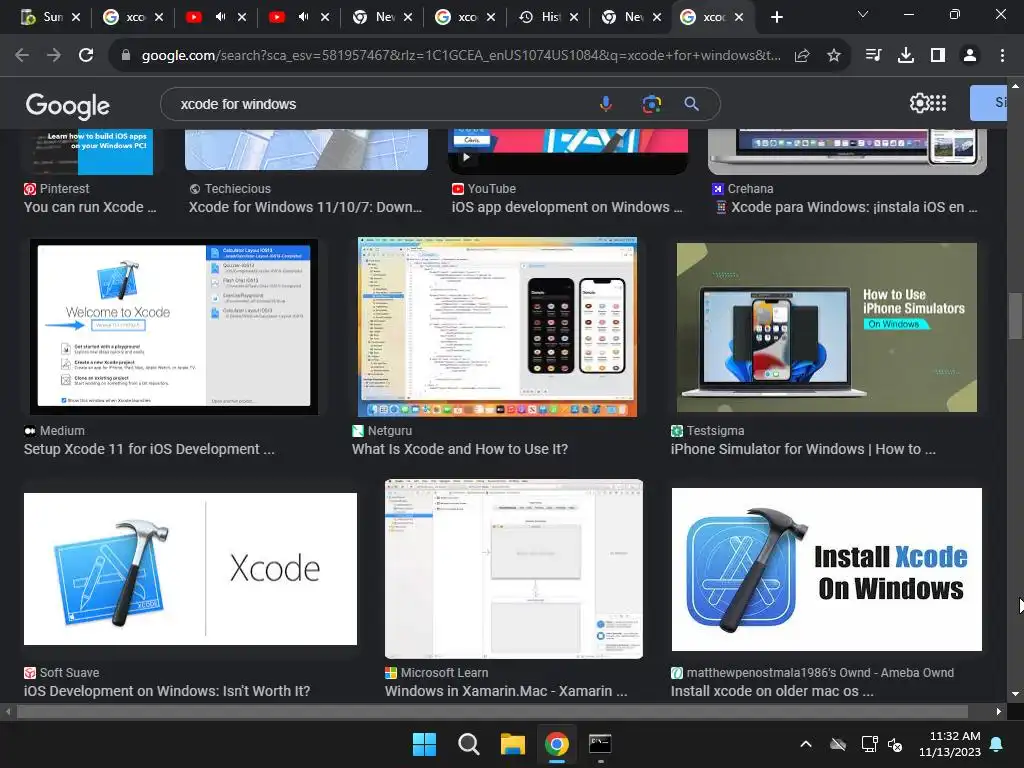The height and width of the screenshot is (768, 1024).
Task: Open the Chrome app on the taskbar
Action: coord(556,744)
